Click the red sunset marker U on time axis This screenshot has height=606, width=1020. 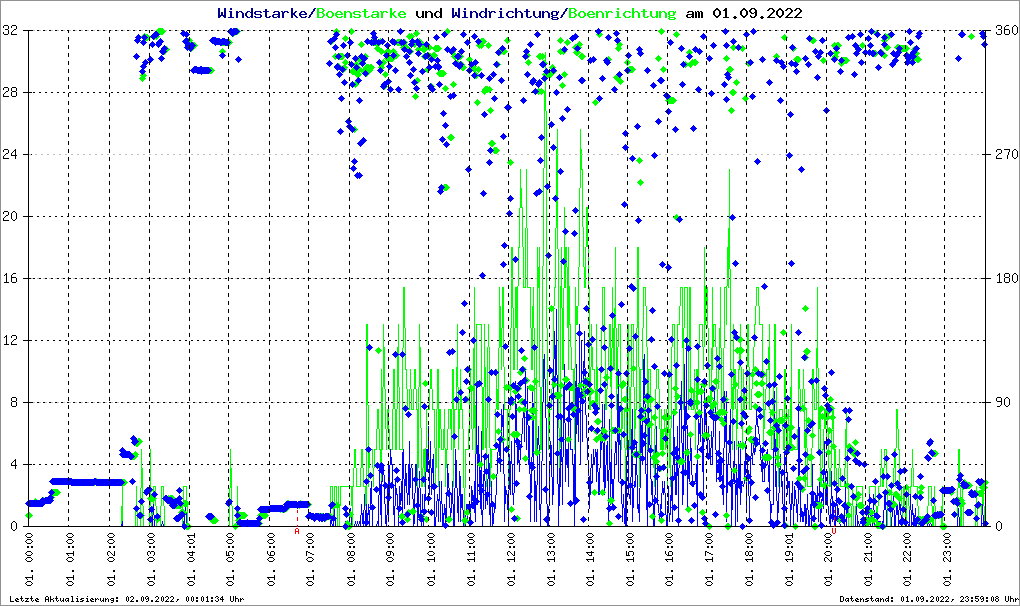[833, 531]
